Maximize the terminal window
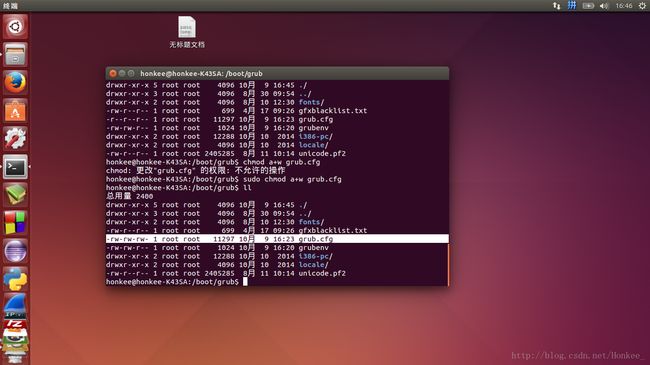Screen dimensions: 650x365 pos(131,73)
